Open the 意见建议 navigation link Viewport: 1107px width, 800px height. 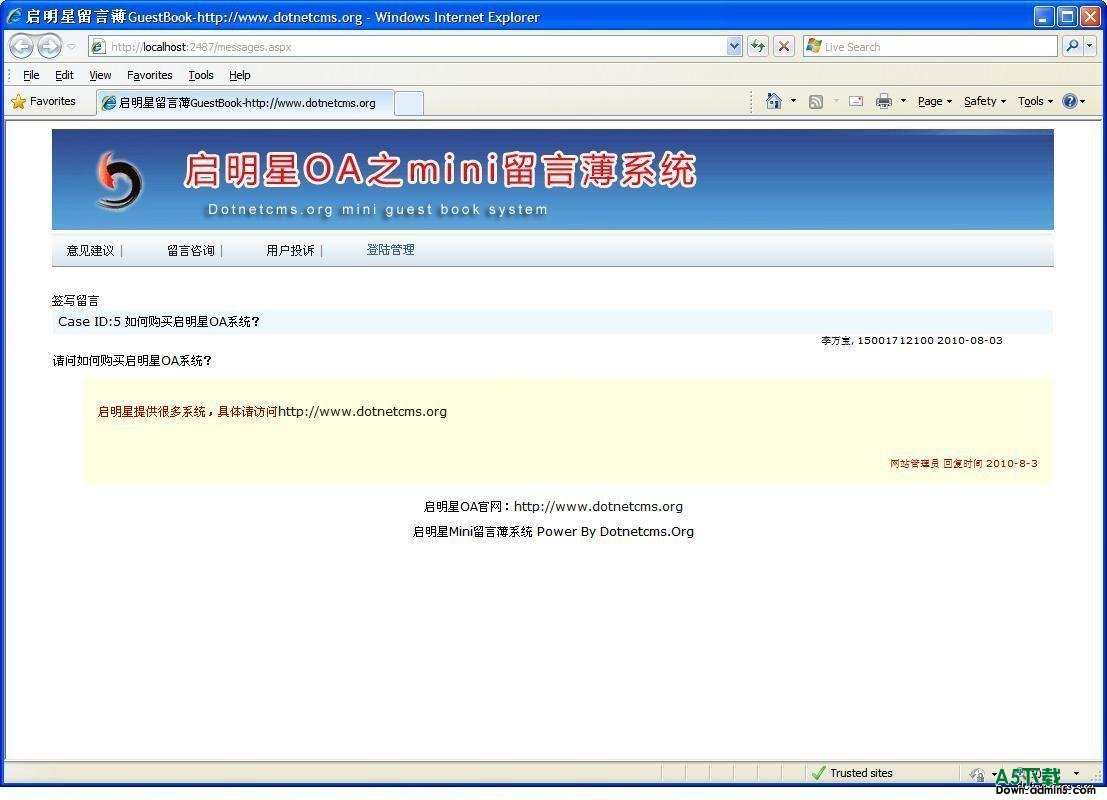[90, 251]
